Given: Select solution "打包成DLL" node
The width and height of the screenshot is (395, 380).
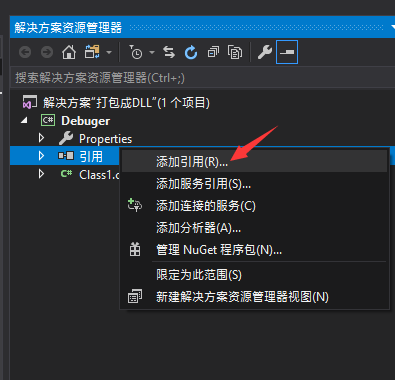Looking at the screenshot, I should pyautogui.click(x=126, y=103).
